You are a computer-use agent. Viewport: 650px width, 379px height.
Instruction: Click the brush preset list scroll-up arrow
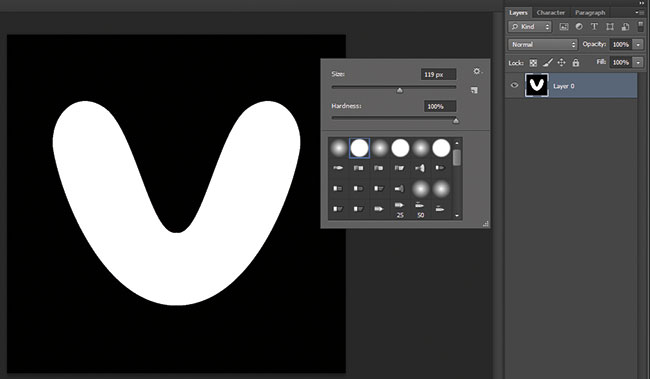pos(457,143)
